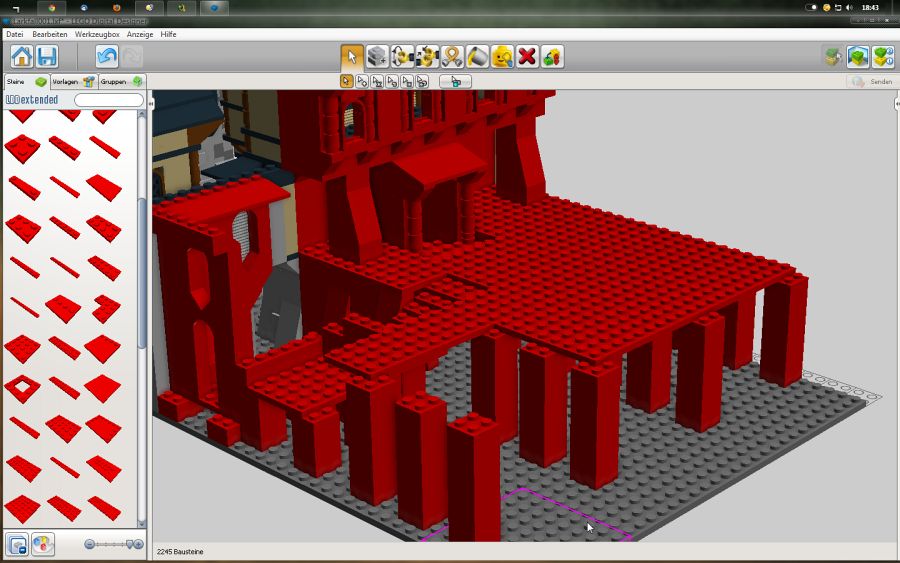Save the model with the floppy disk icon

click(47, 57)
